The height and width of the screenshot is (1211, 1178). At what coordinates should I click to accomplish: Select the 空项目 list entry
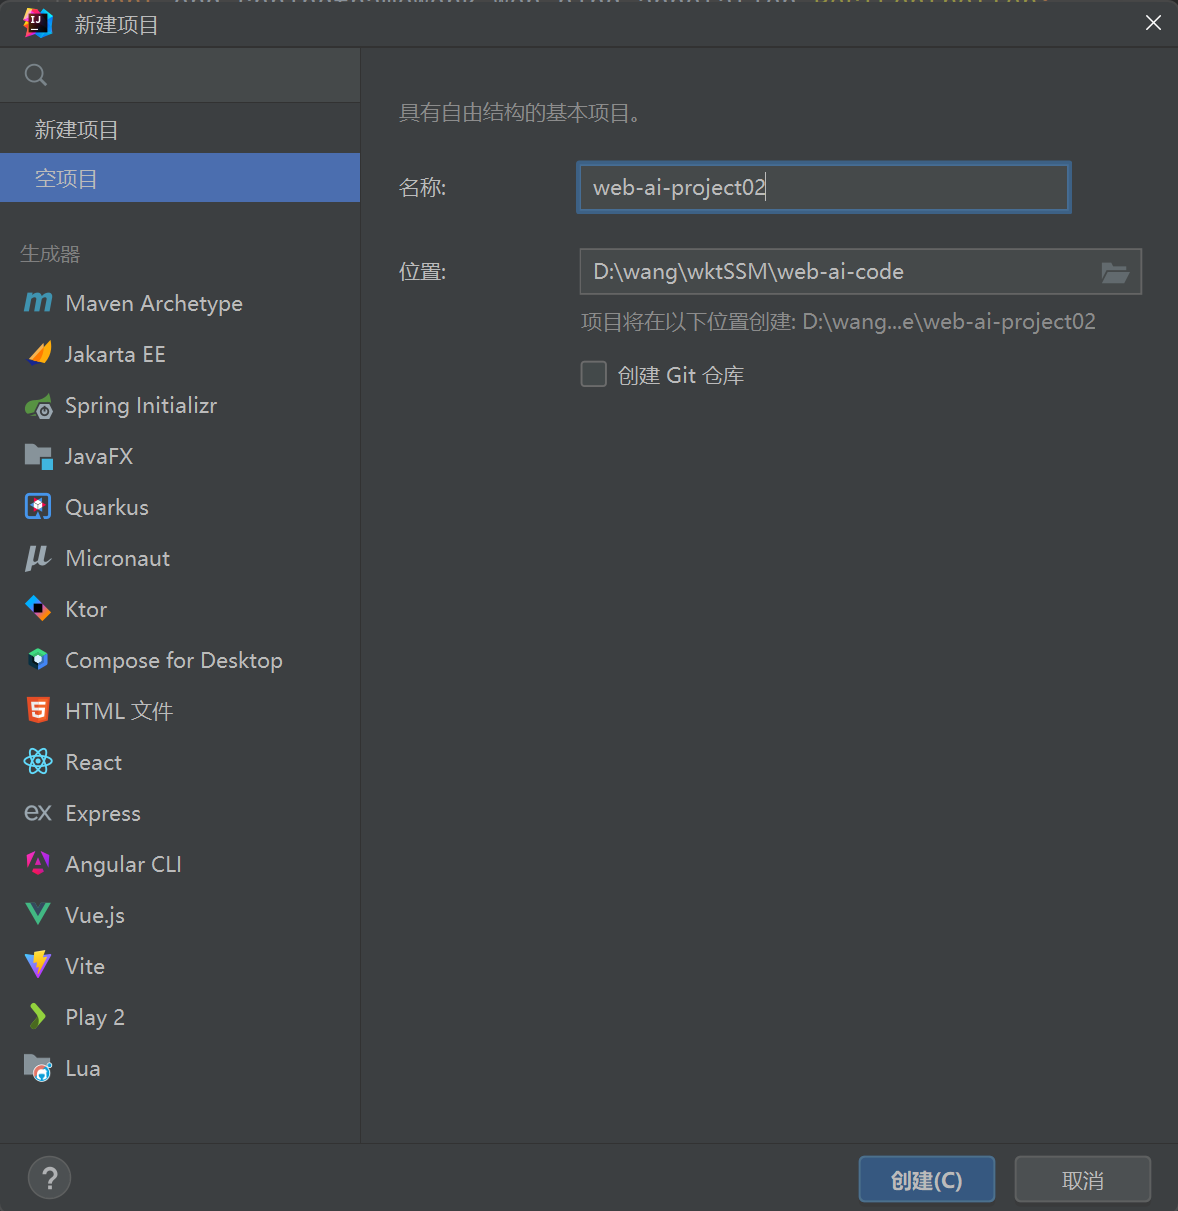click(x=67, y=179)
